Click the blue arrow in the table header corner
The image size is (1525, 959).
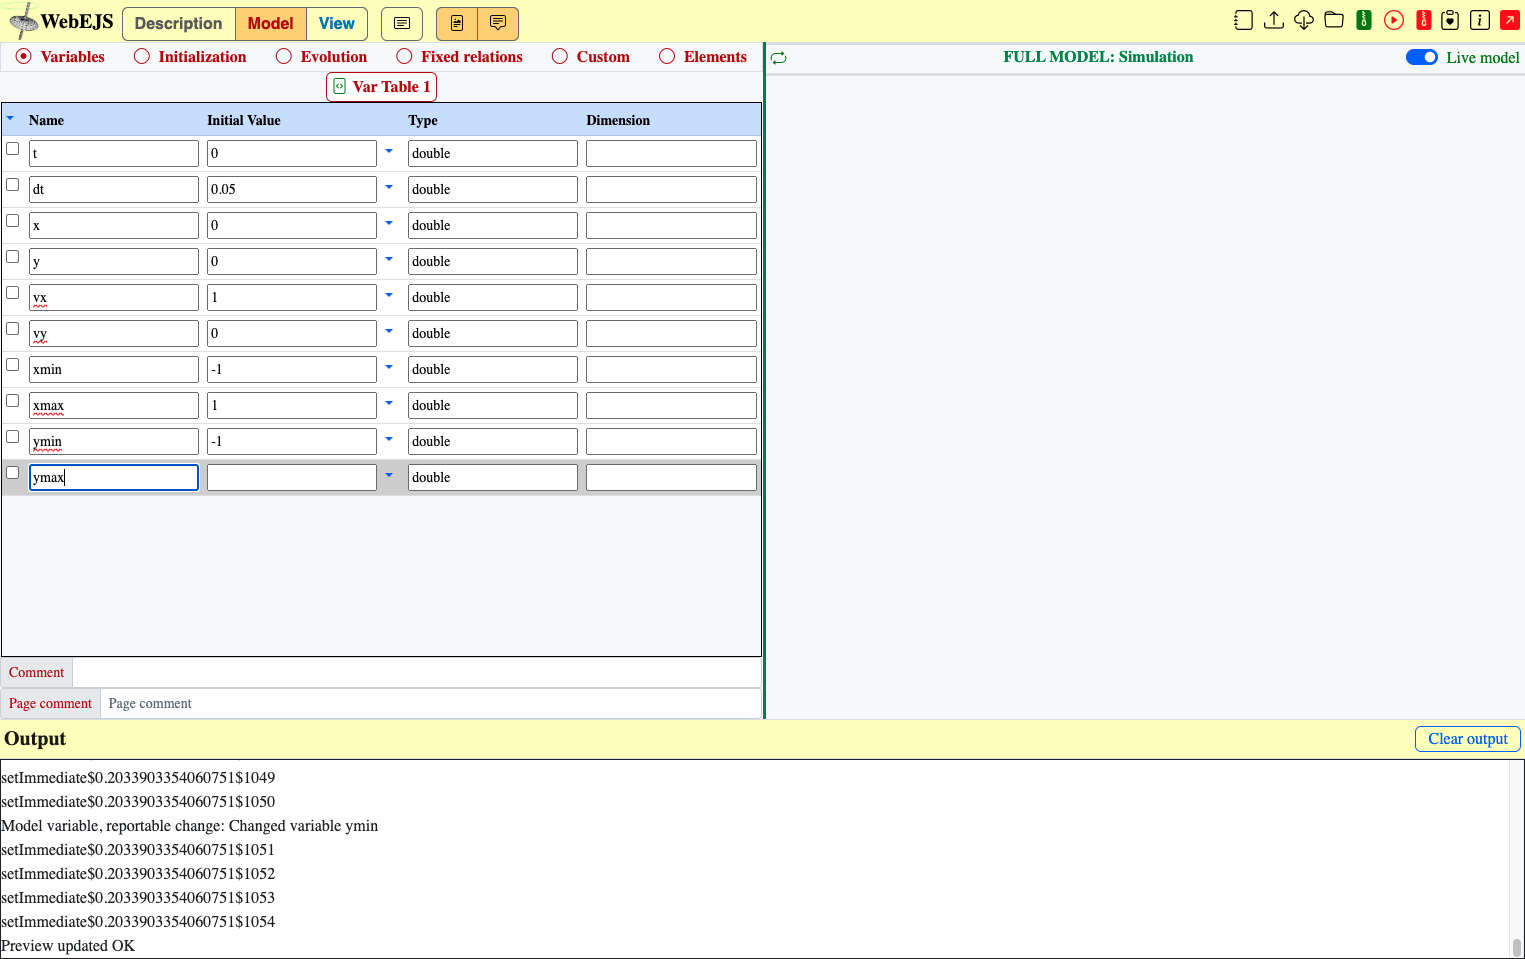[x=10, y=119]
